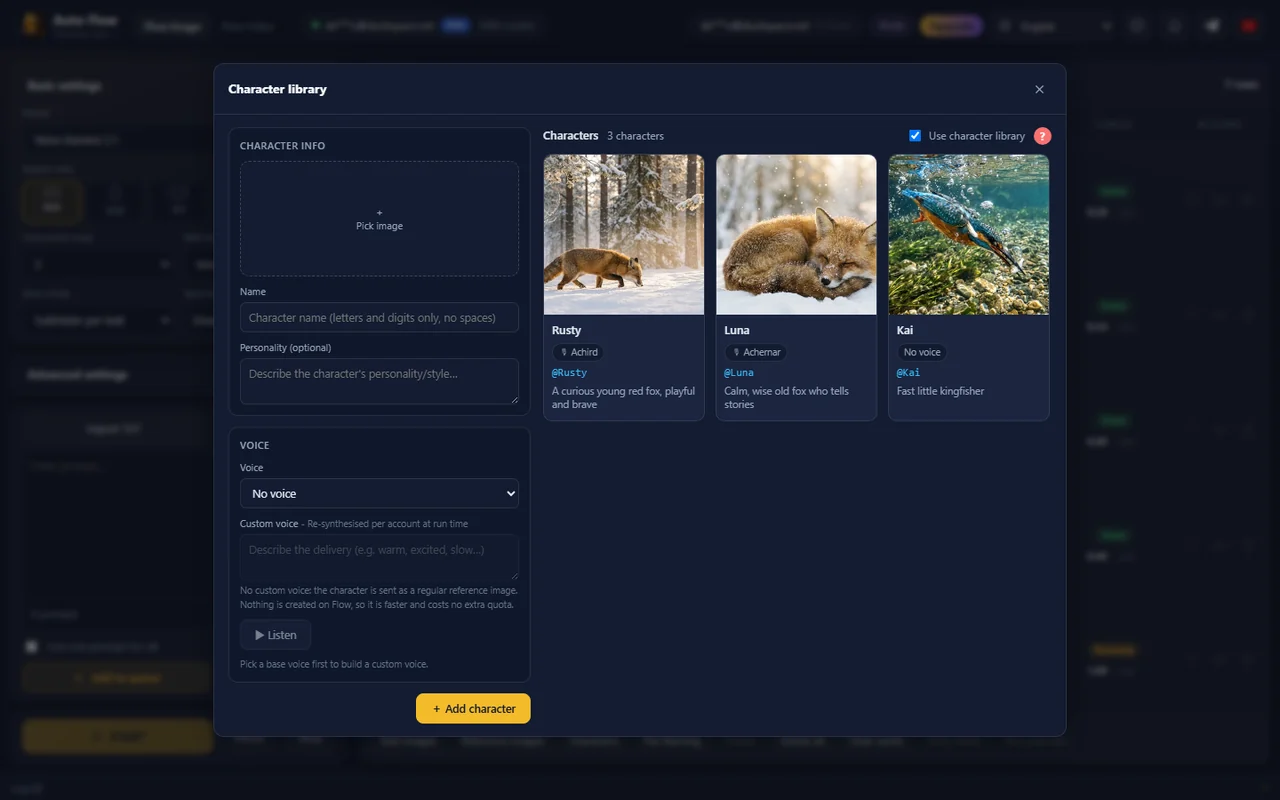This screenshot has width=1280, height=800.
Task: Click the @Luna mention tag
Action: coord(739,372)
